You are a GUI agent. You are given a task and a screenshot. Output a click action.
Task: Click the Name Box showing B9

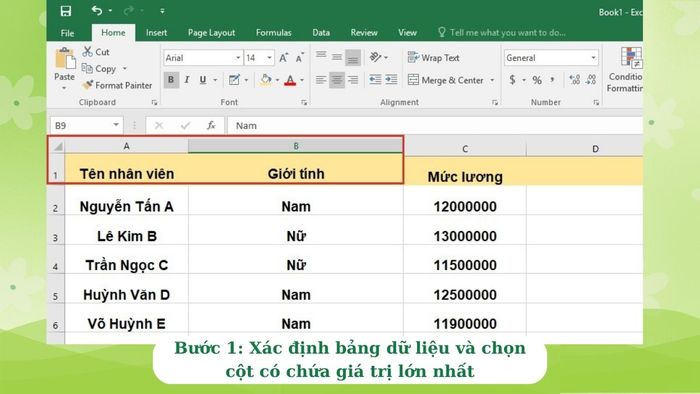86,126
